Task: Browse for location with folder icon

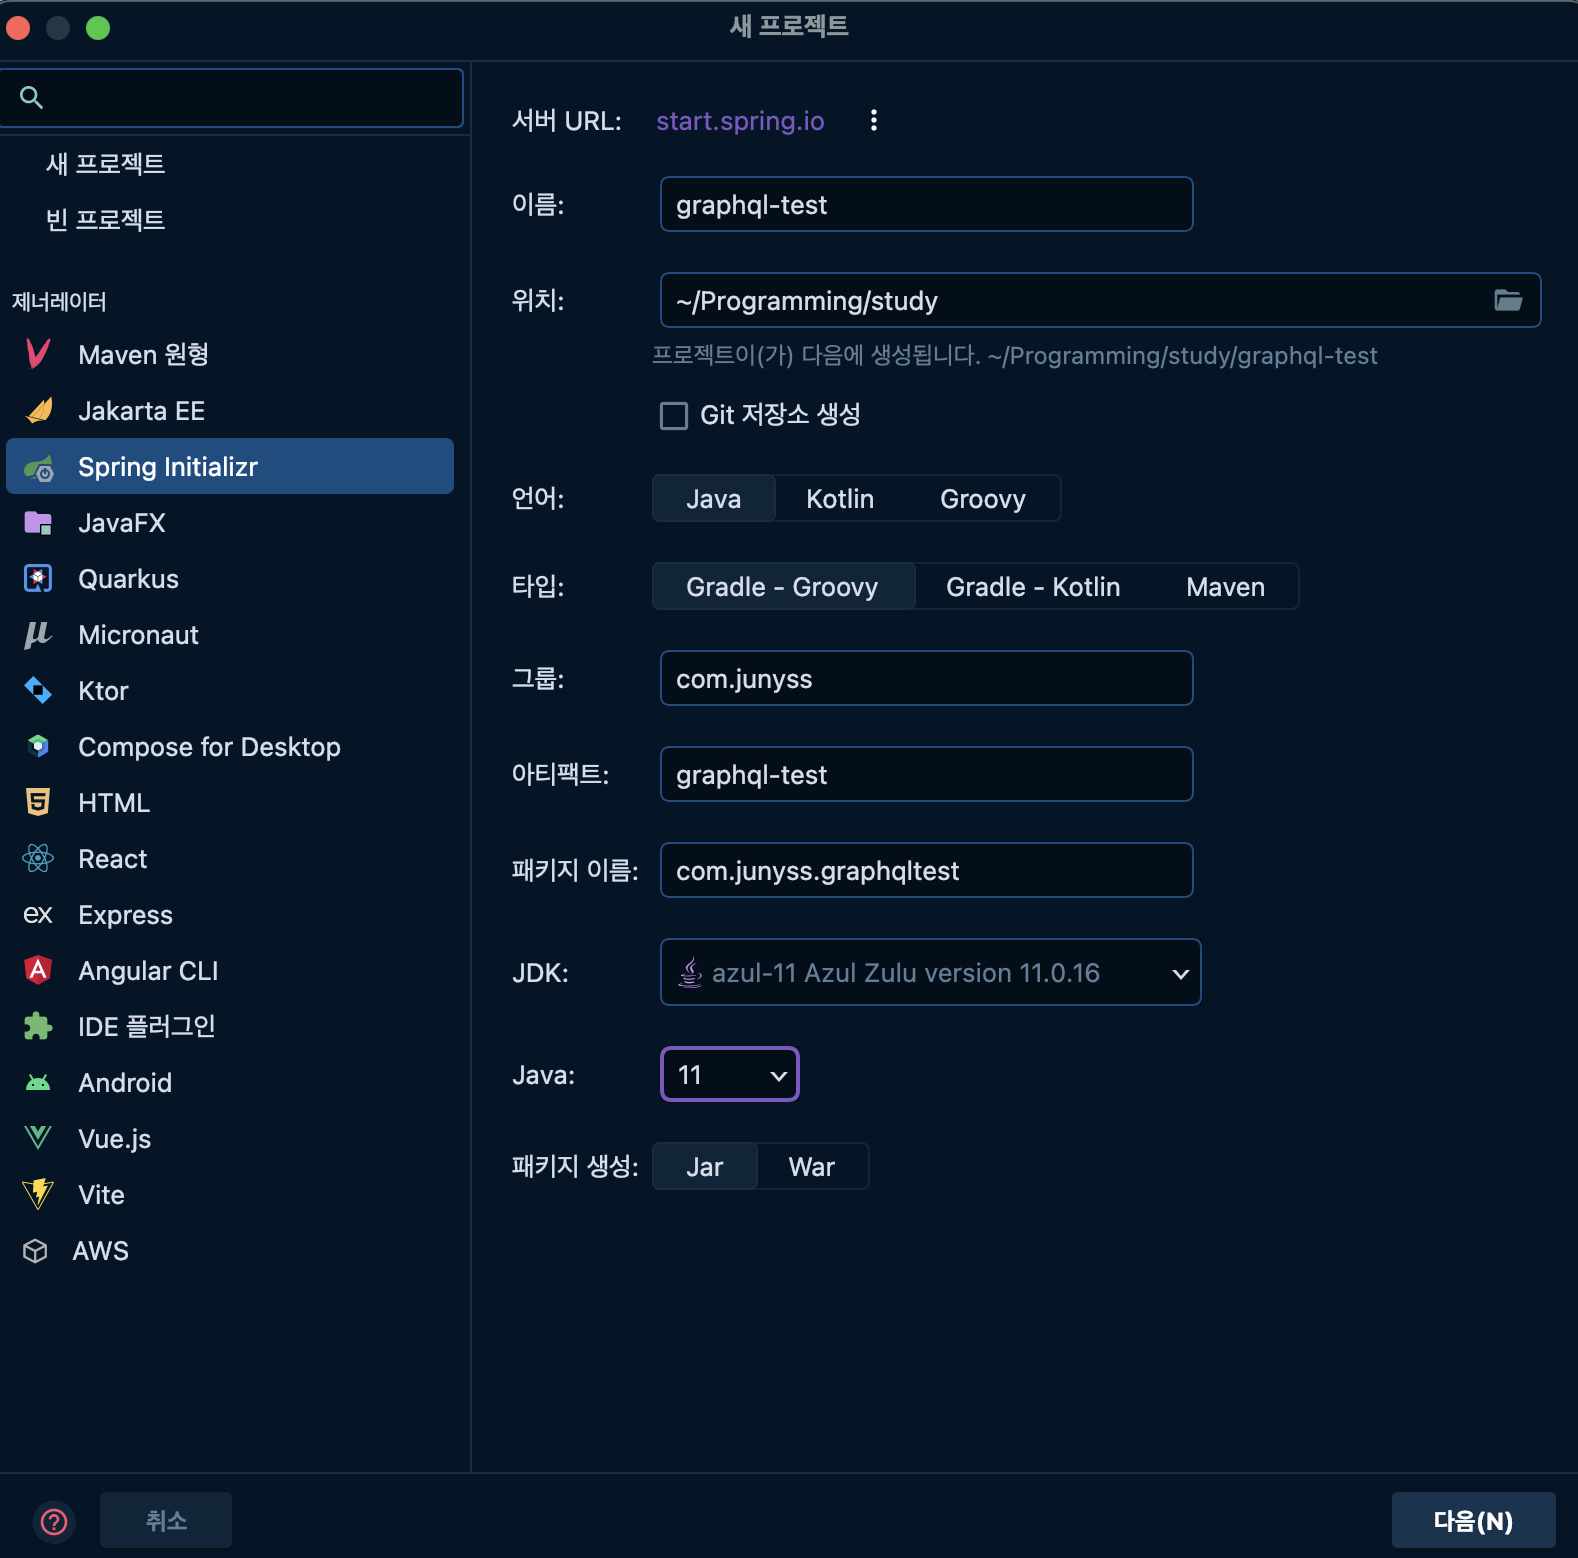Action: coord(1508,300)
